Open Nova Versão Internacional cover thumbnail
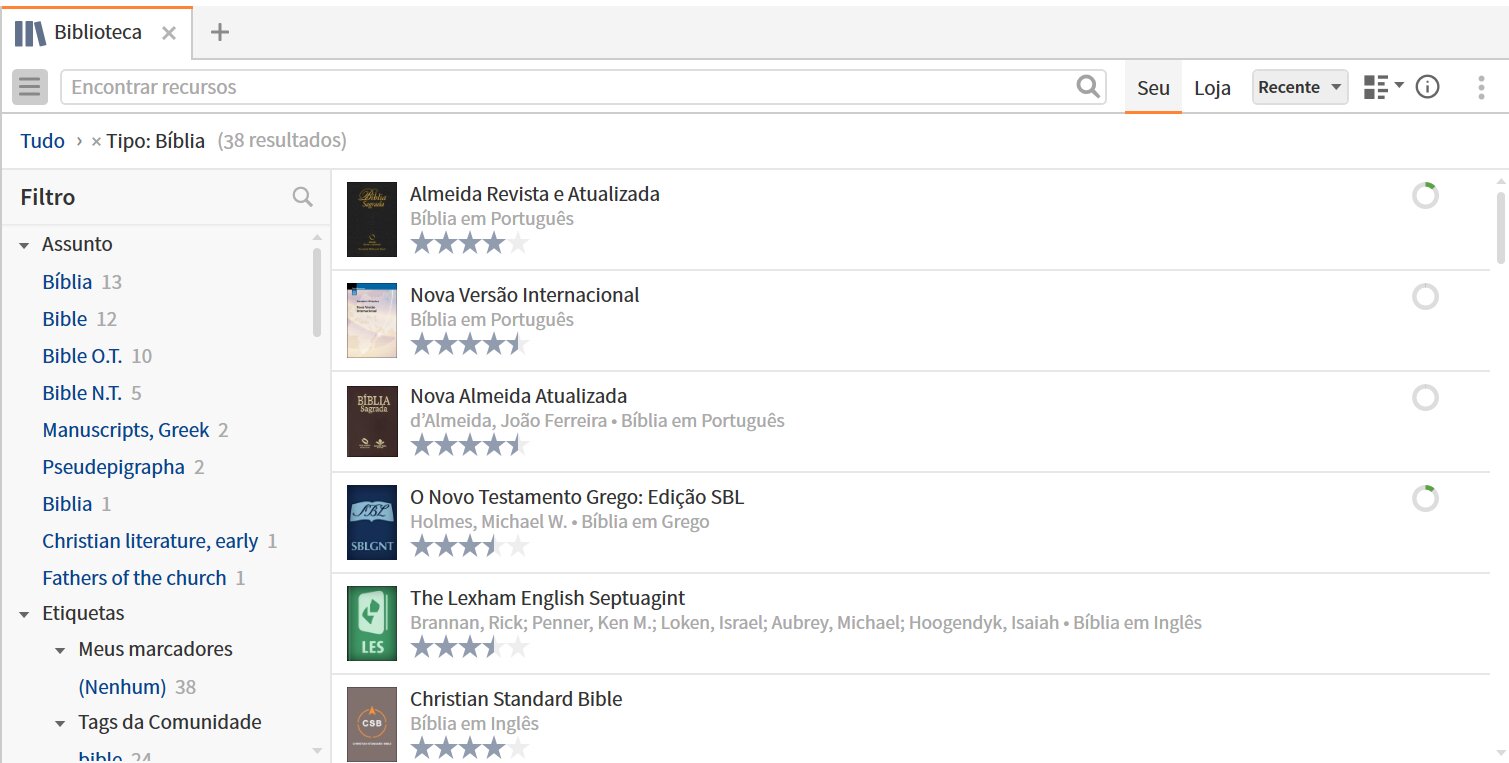This screenshot has width=1509, height=763. pyautogui.click(x=372, y=320)
